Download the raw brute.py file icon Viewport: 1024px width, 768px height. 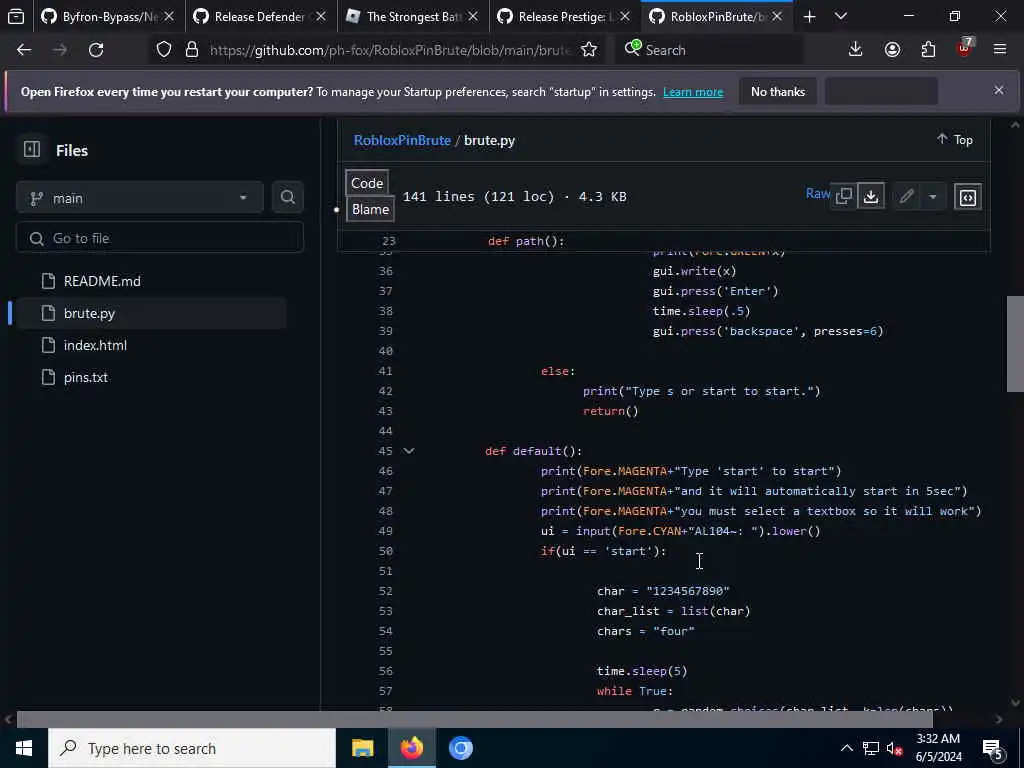pyautogui.click(x=871, y=196)
